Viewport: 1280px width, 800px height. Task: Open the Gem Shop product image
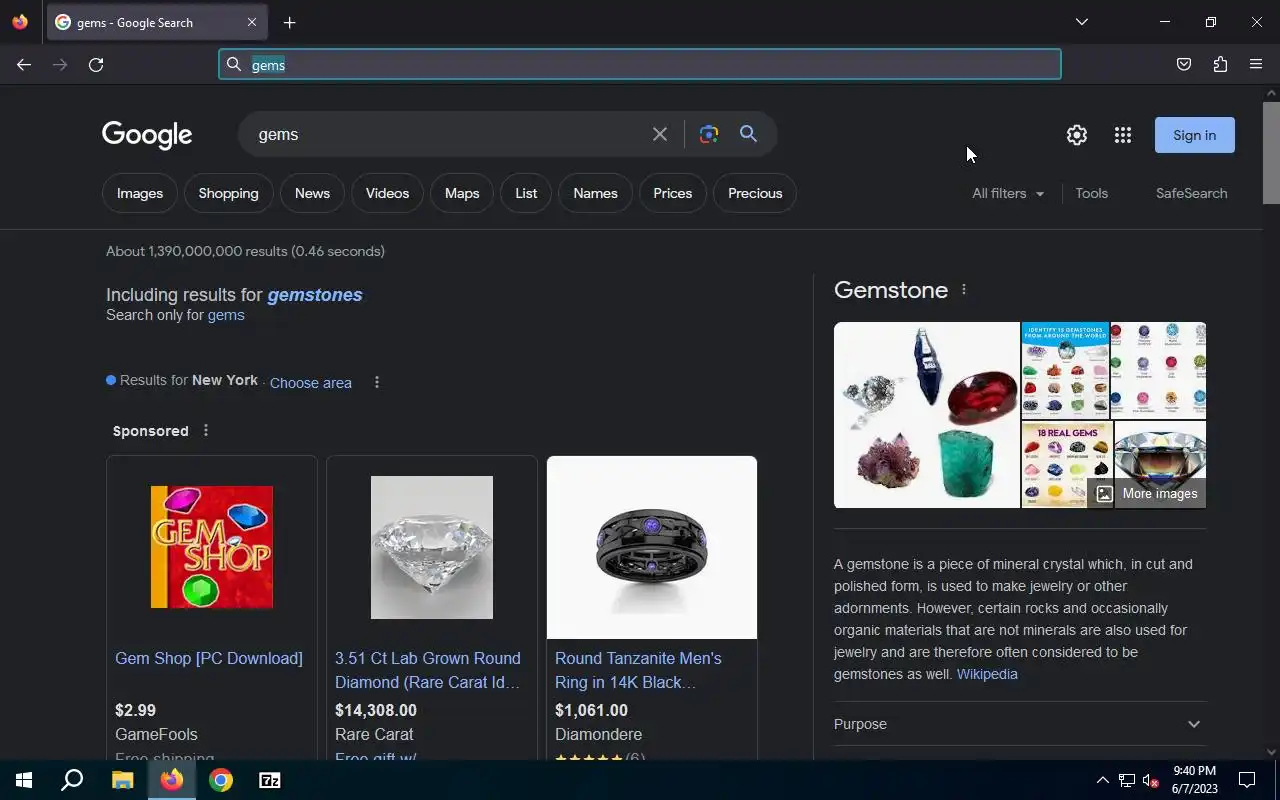click(x=212, y=547)
